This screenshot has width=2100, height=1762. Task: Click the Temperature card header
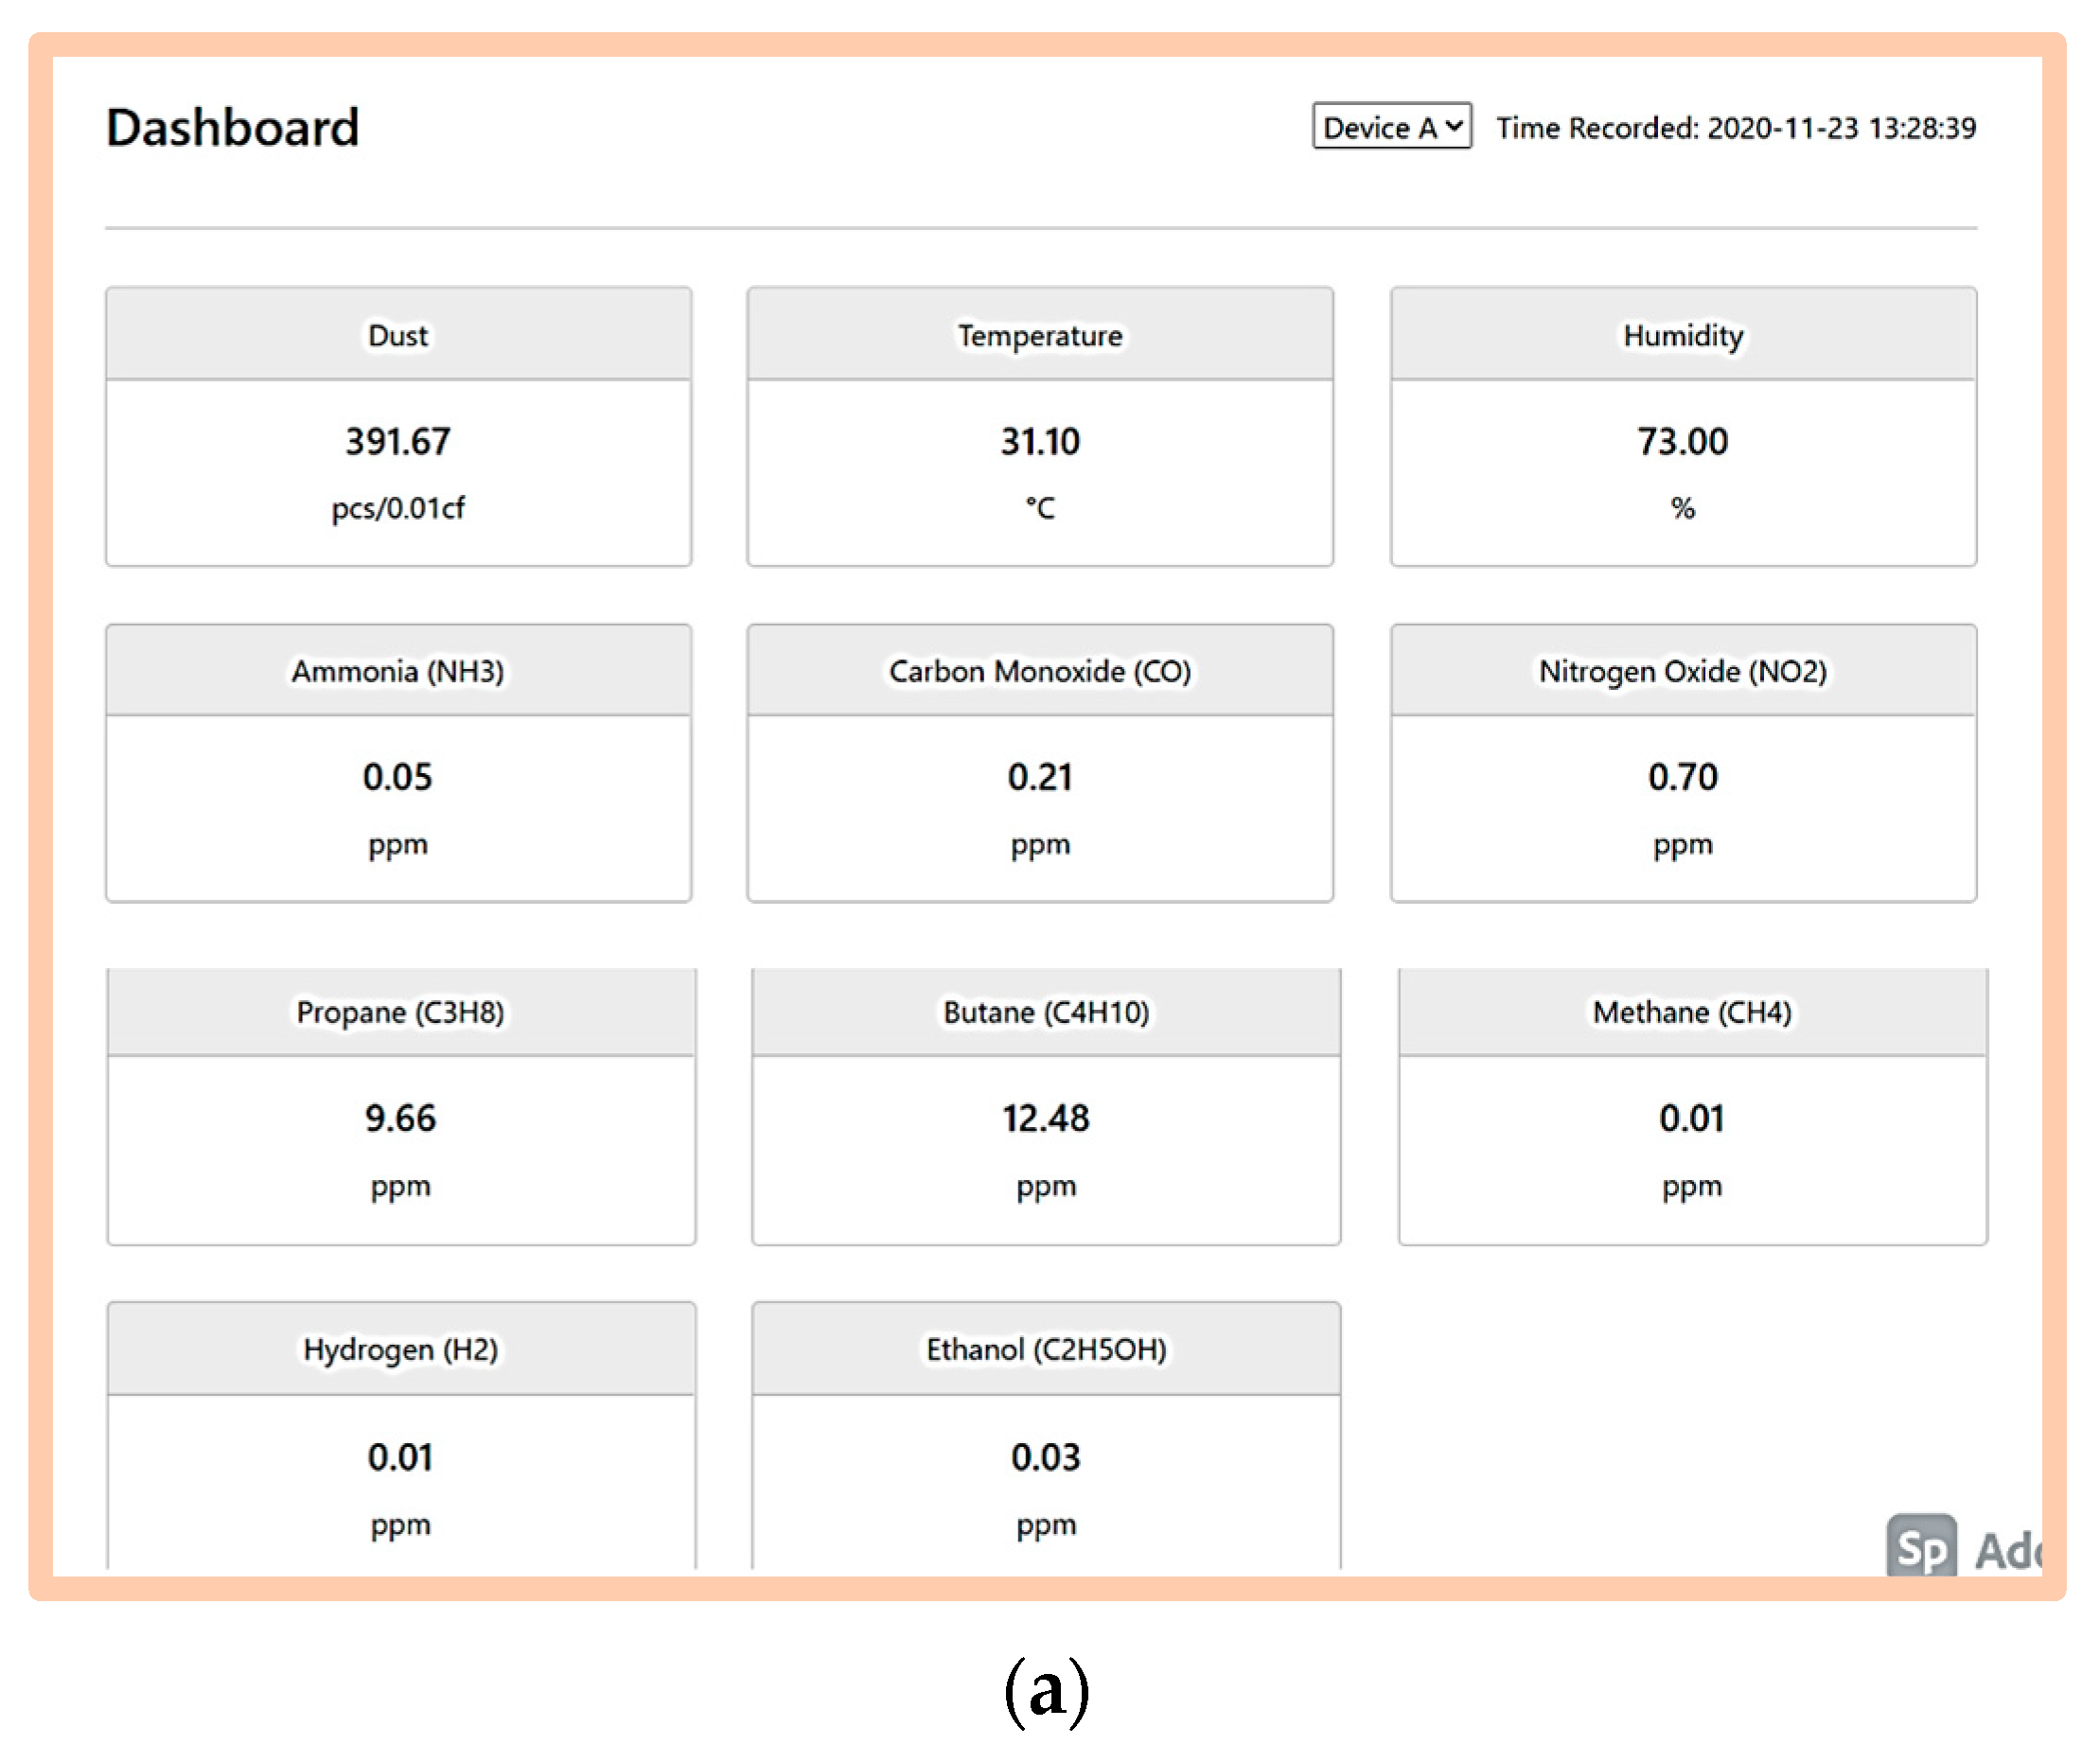[1039, 335]
